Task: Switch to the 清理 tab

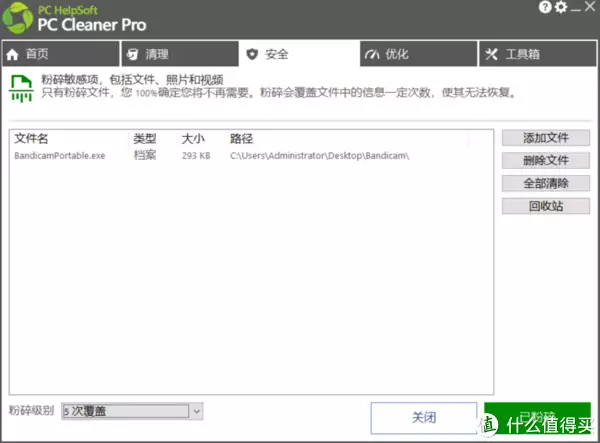Action: [x=180, y=54]
